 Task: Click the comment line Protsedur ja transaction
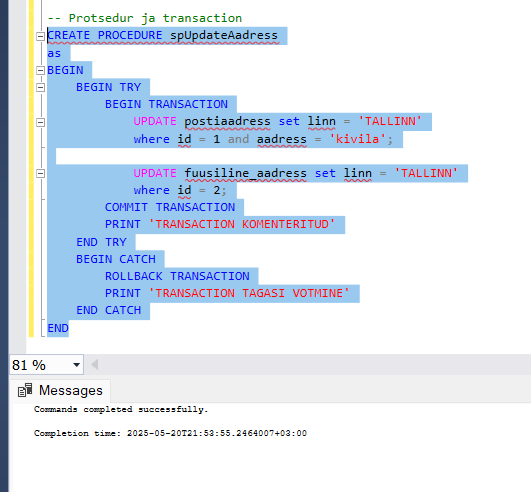pyautogui.click(x=145, y=18)
